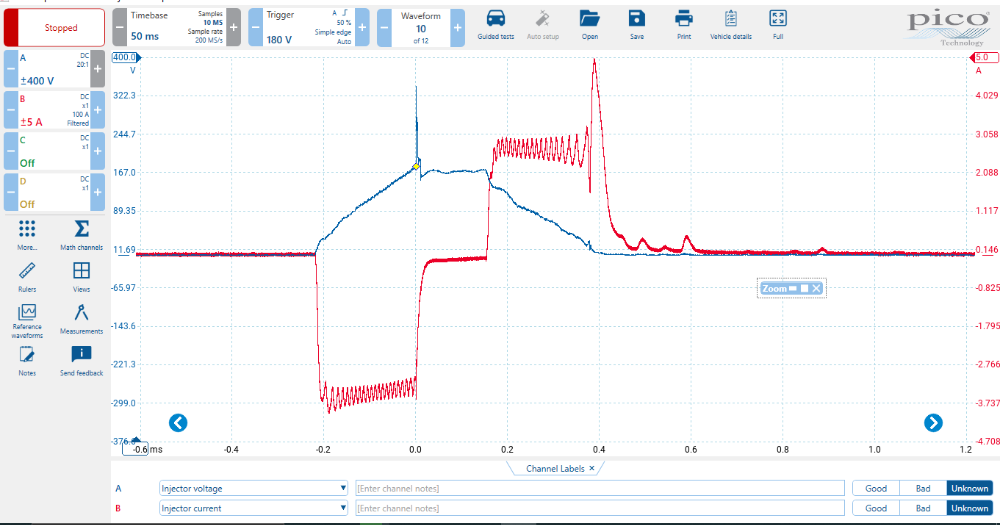Screen dimensions: 1000x525
Task: Print the capture using Print icon
Action: tap(684, 20)
